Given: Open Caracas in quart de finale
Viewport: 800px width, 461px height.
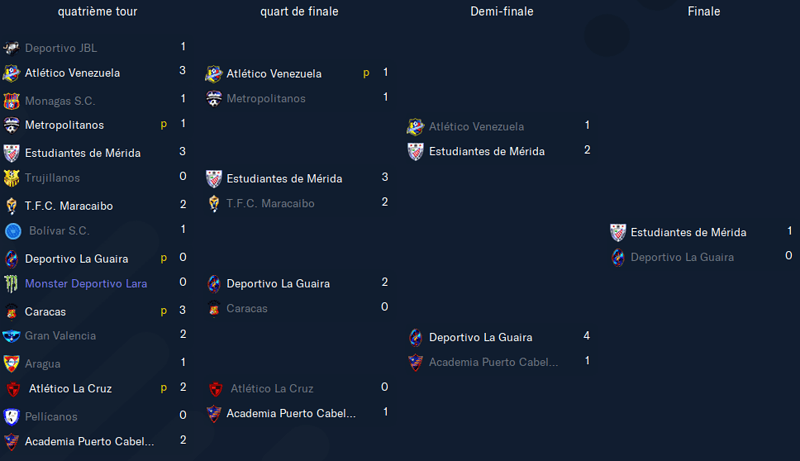Looking at the screenshot, I should click(x=247, y=309).
